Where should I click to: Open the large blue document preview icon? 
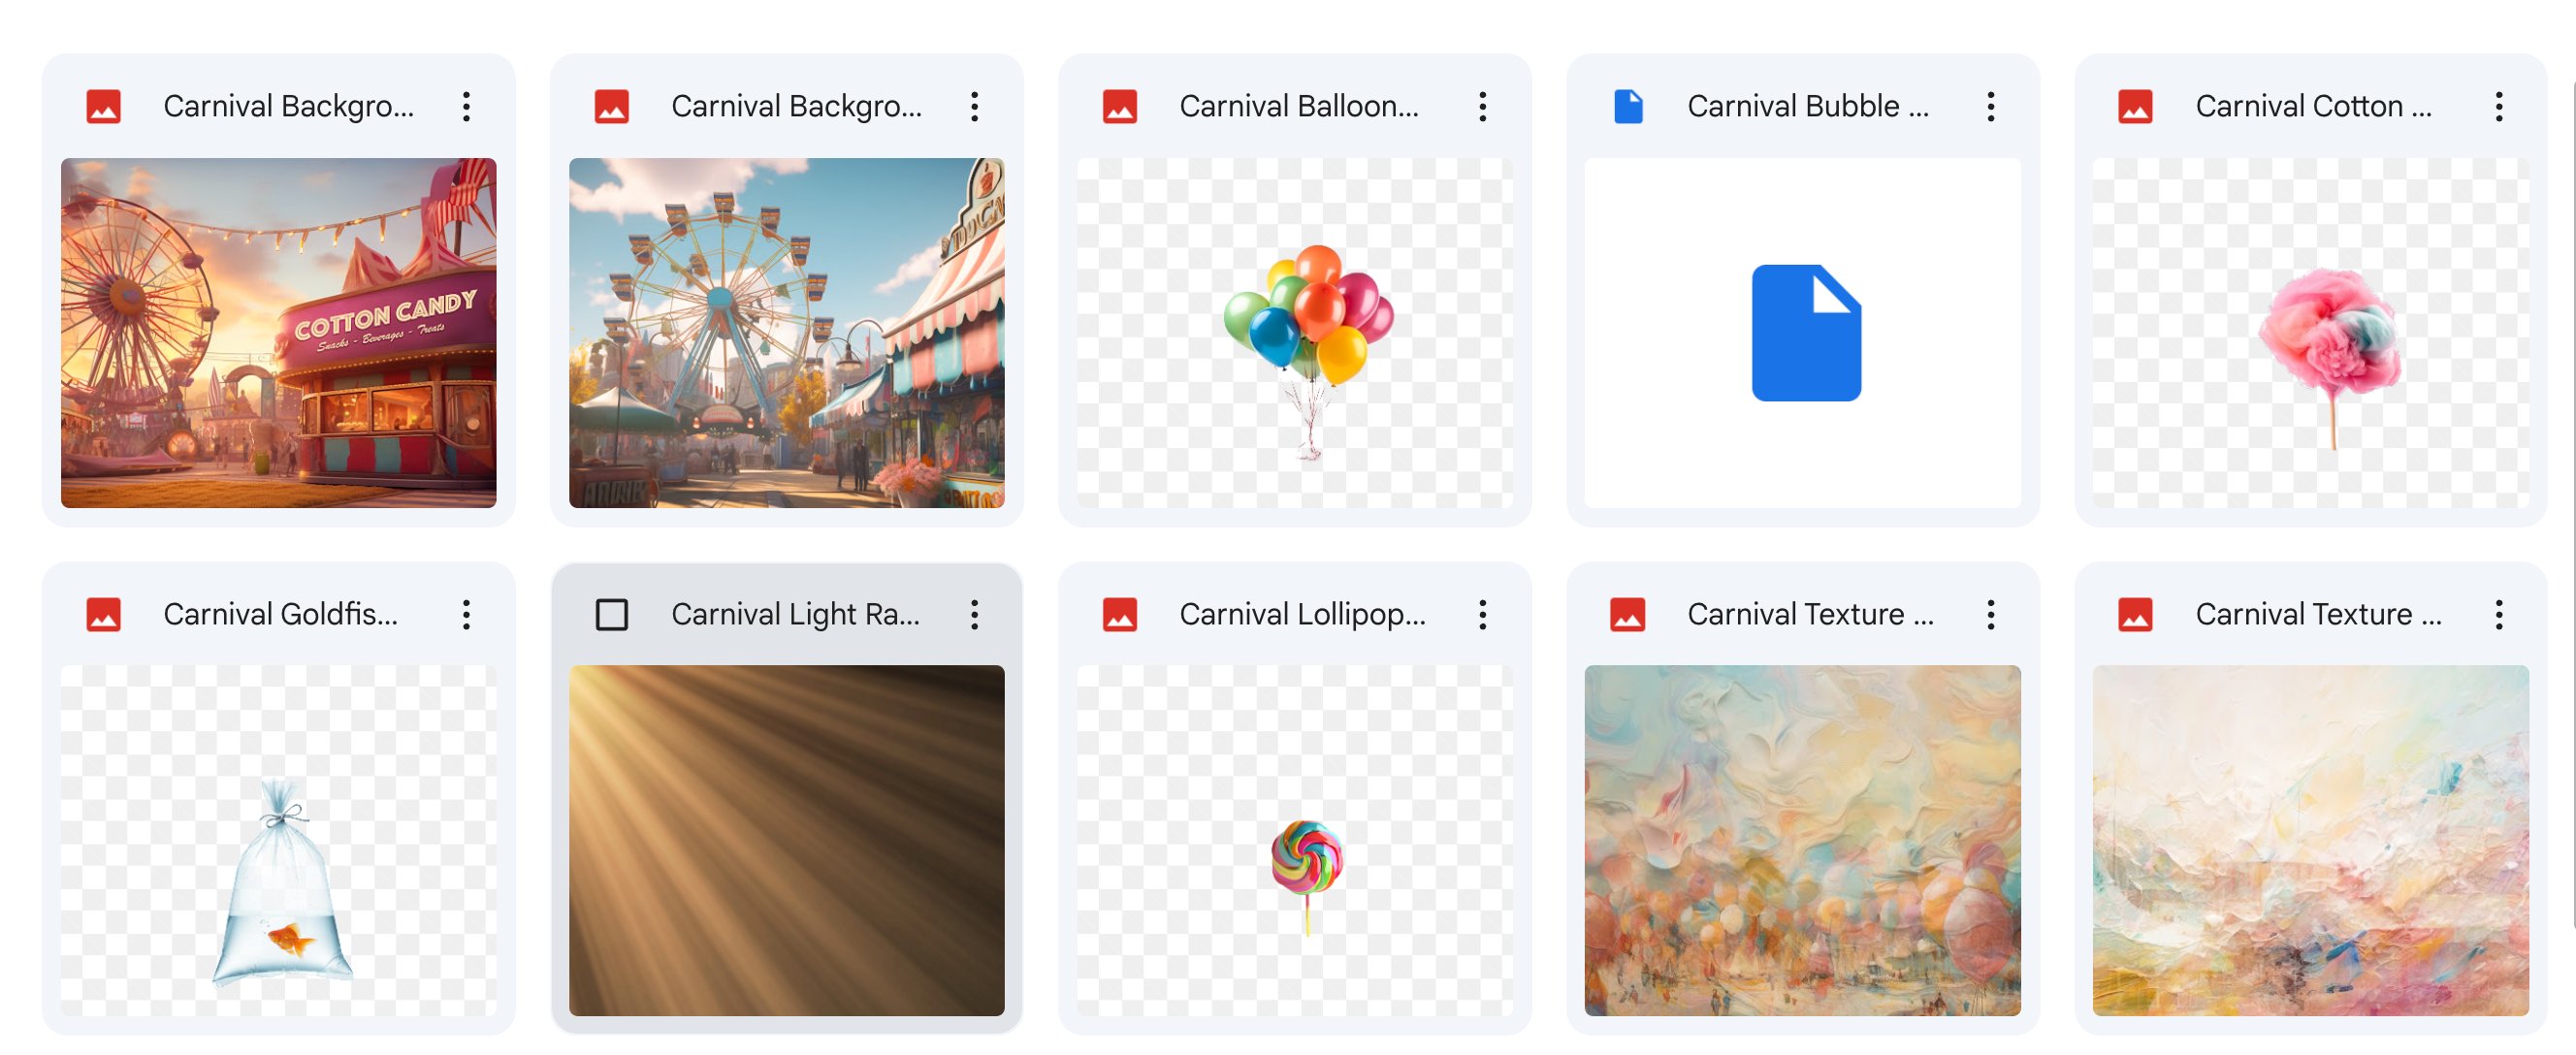[x=1806, y=333]
